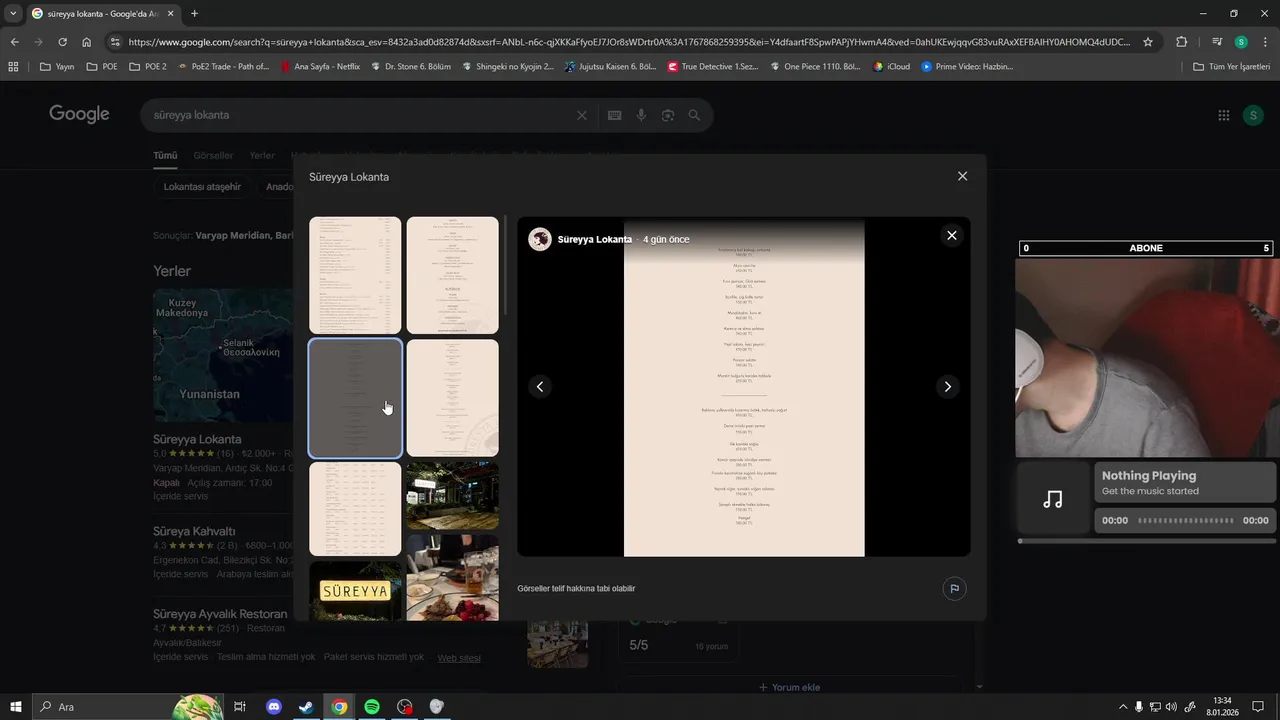The height and width of the screenshot is (720, 1280).
Task: Open Jujutsu Kaisen 6. Böl bookmark
Action: click(x=610, y=67)
